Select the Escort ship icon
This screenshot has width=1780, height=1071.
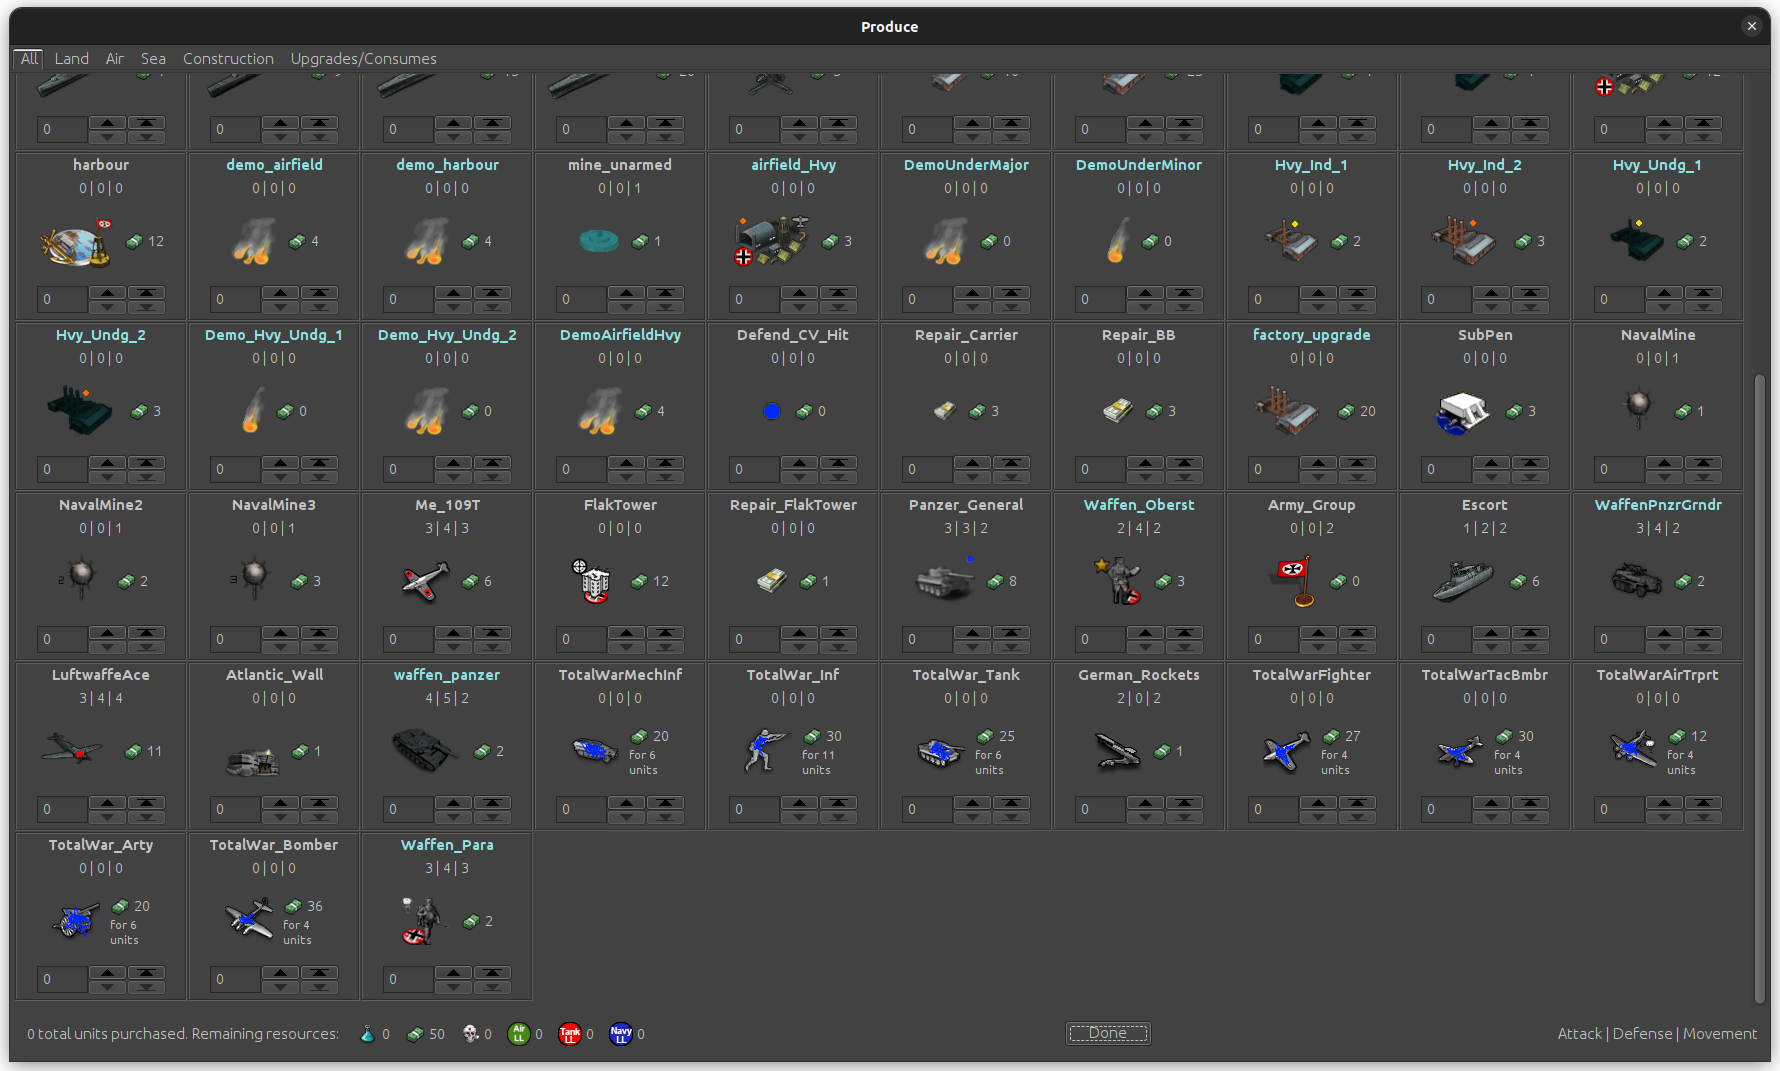pos(1463,582)
